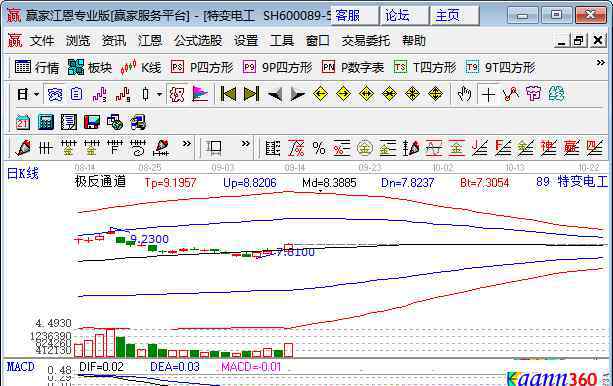Open the 行情 quotes view
The width and height of the screenshot is (613, 386).
click(36, 67)
